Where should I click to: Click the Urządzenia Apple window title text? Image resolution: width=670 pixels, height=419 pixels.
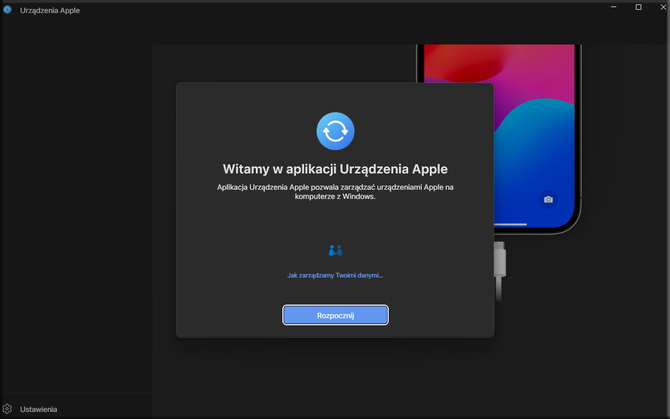[x=50, y=10]
